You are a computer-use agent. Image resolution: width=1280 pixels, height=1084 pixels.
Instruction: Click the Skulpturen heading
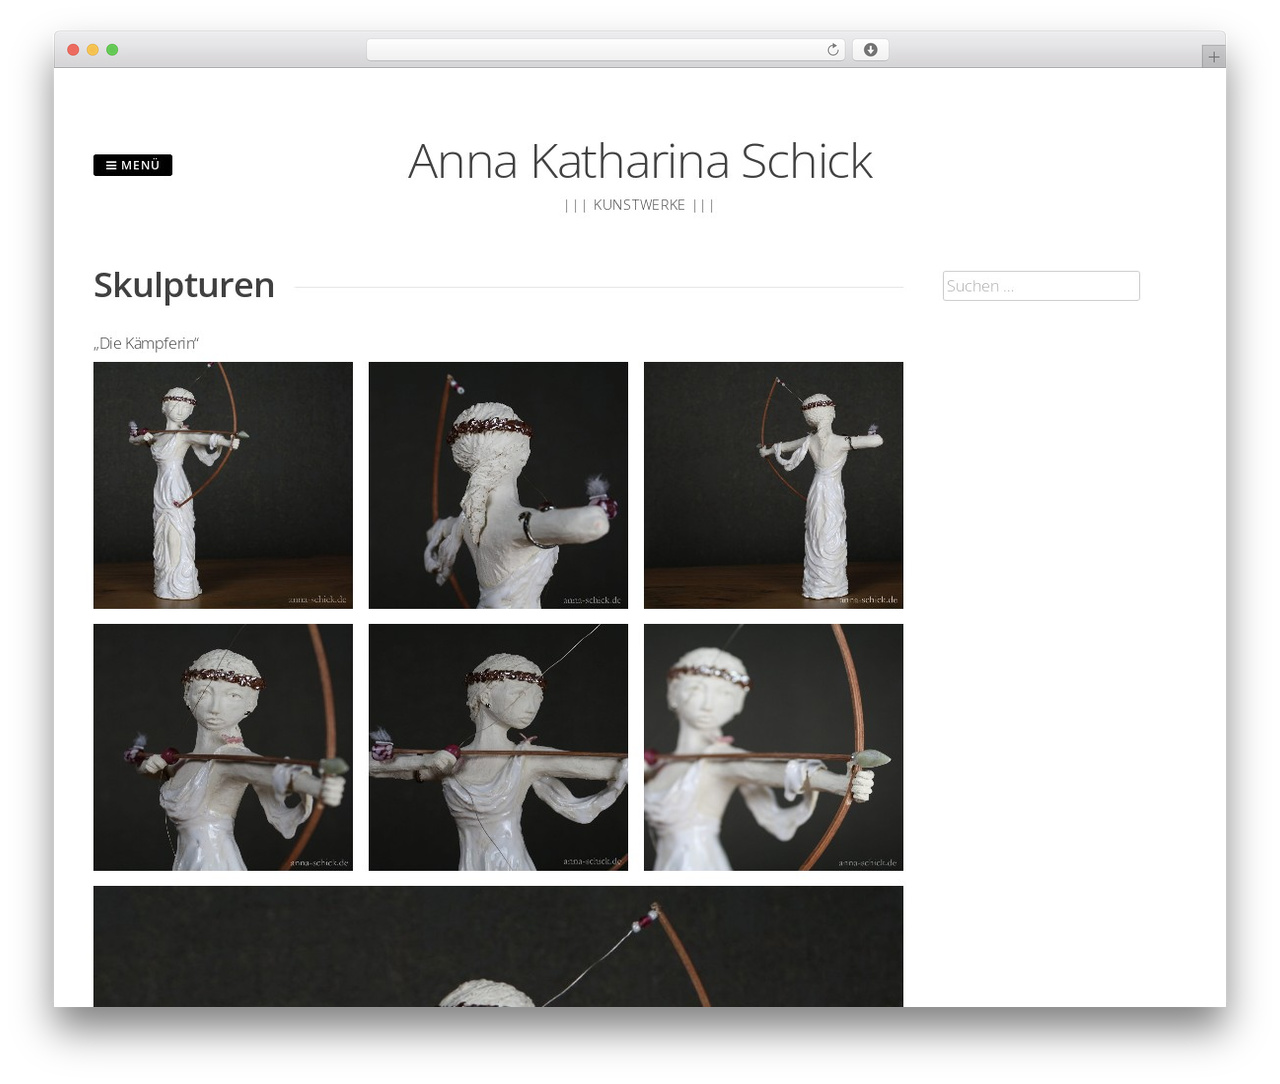[184, 285]
